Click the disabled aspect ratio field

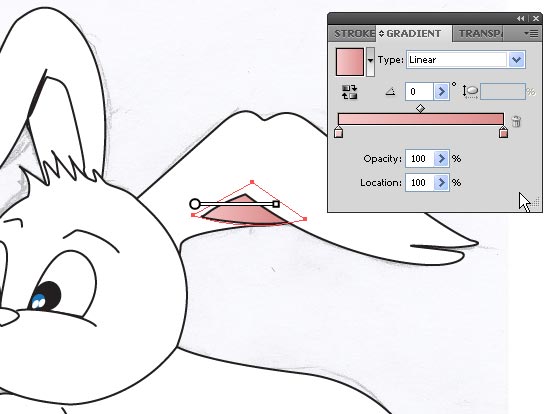coord(503,92)
